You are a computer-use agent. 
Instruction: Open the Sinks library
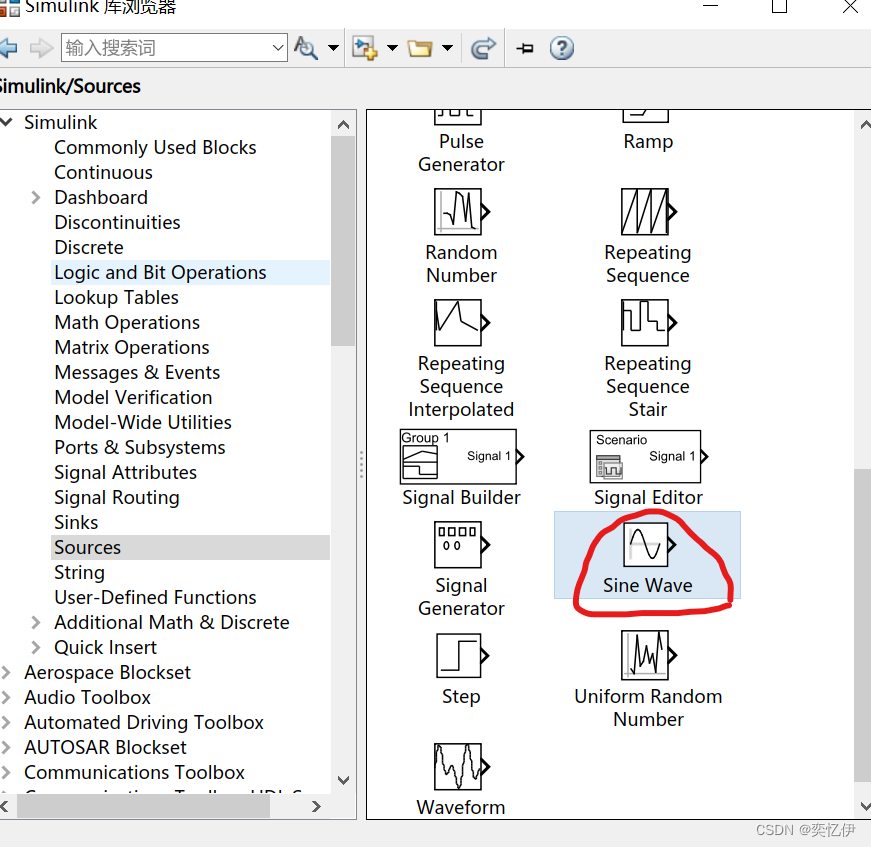pos(76,522)
